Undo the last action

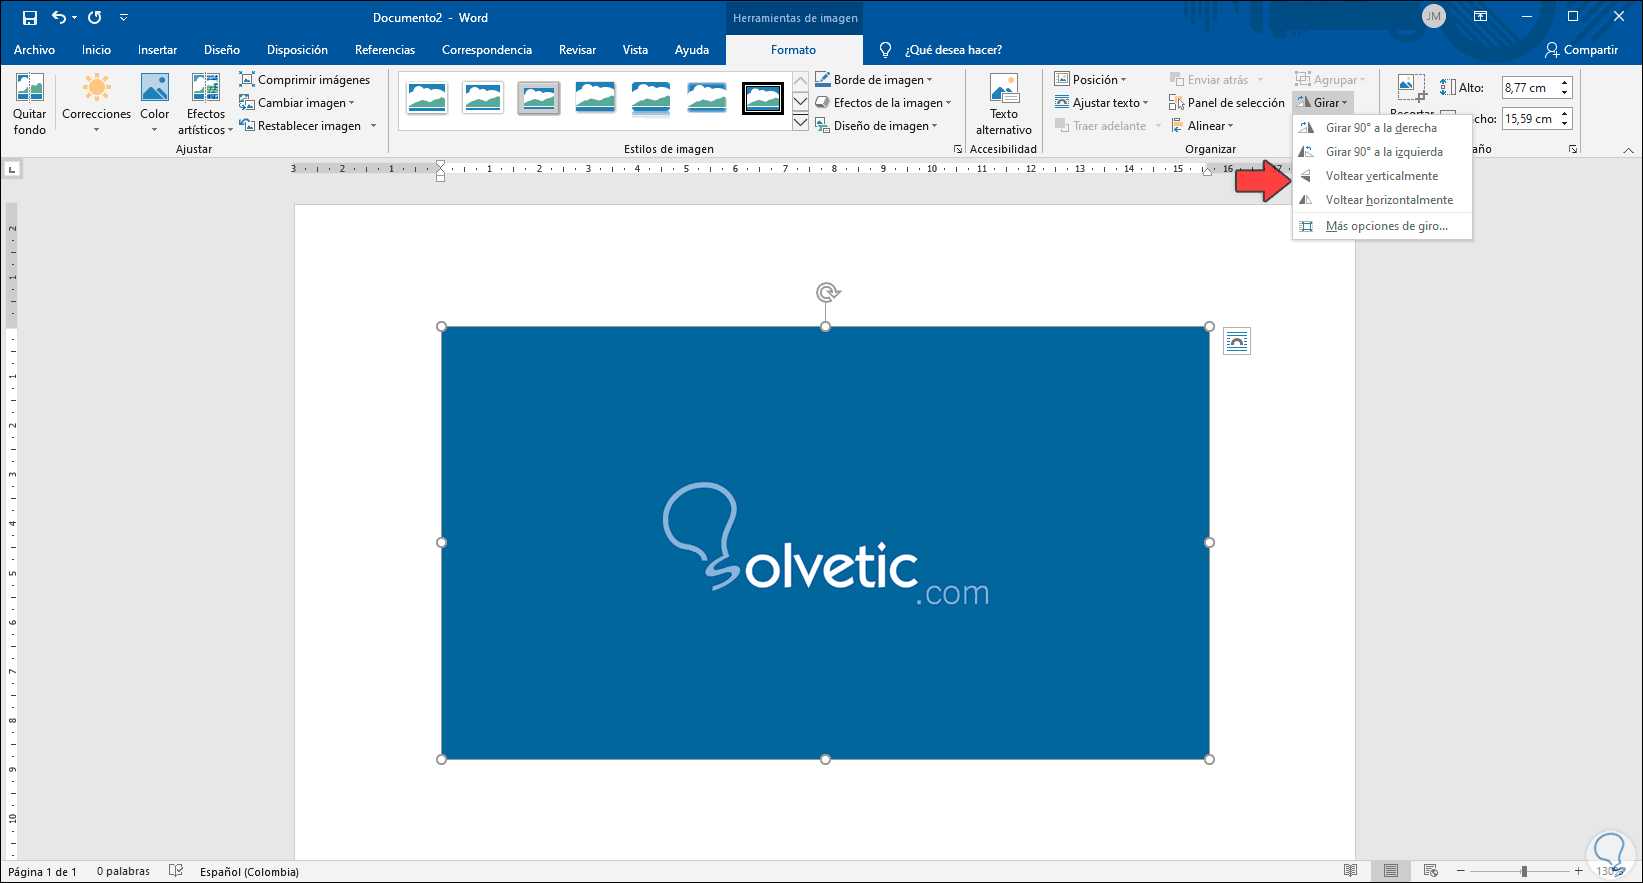click(x=59, y=18)
